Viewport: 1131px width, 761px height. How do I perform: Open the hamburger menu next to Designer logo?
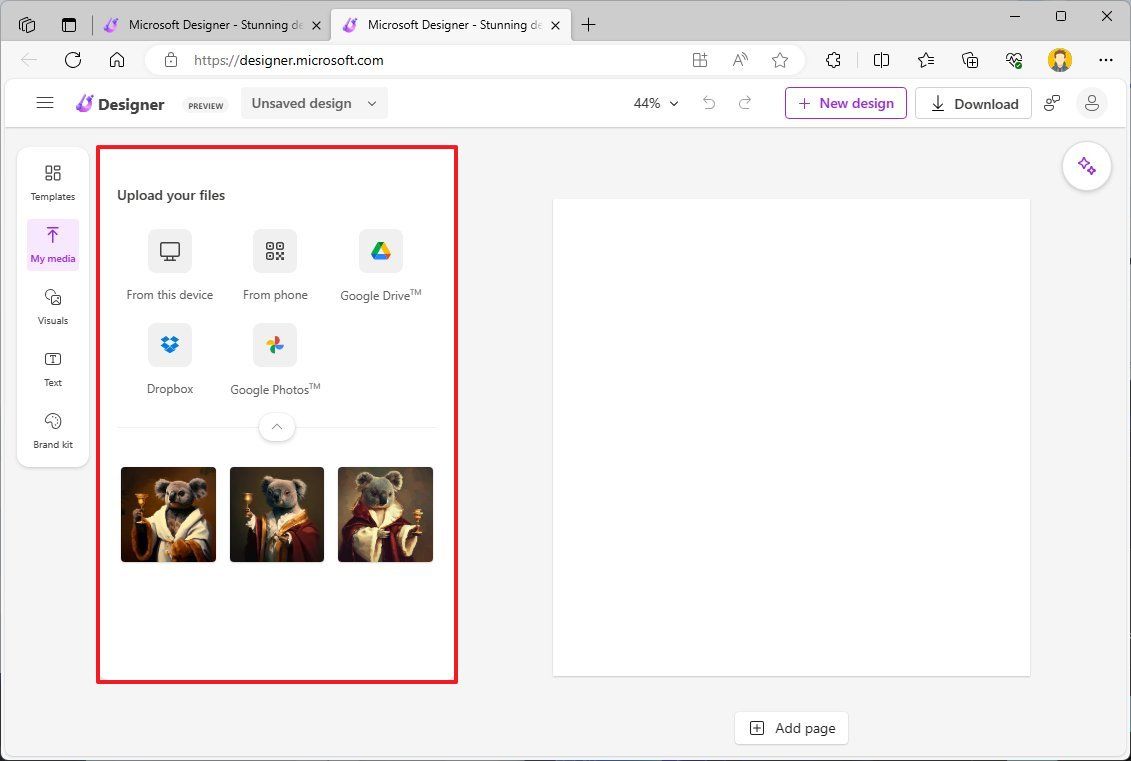[44, 102]
